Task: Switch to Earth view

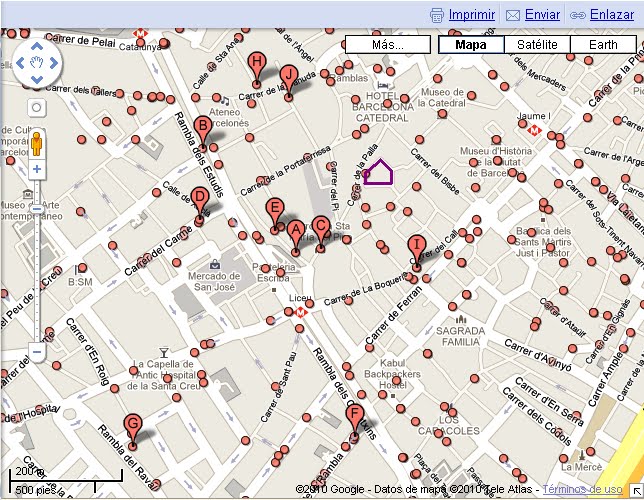Action: [x=603, y=44]
